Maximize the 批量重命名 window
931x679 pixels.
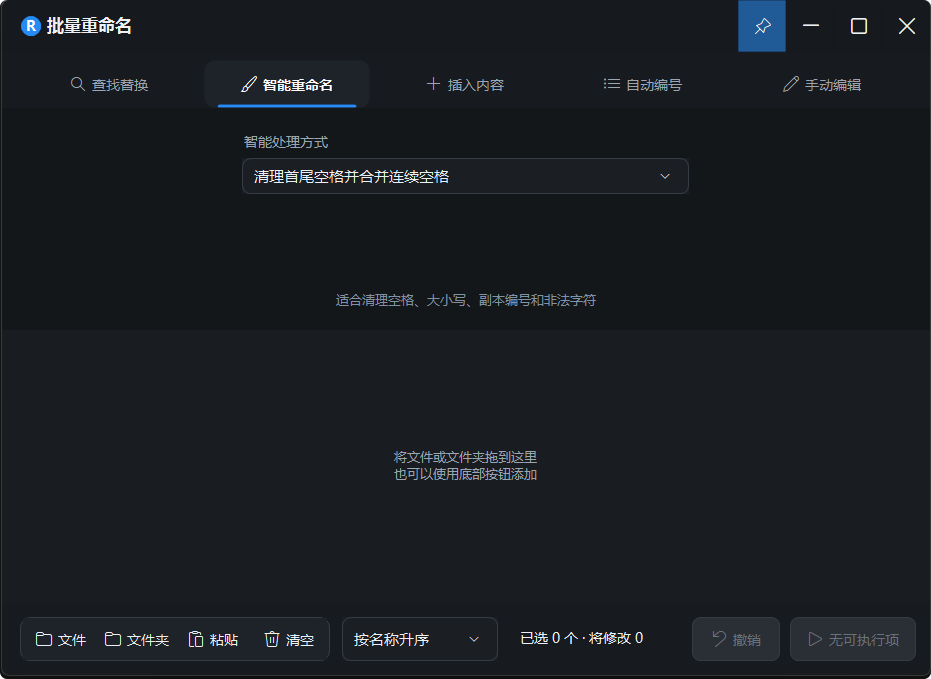point(859,26)
